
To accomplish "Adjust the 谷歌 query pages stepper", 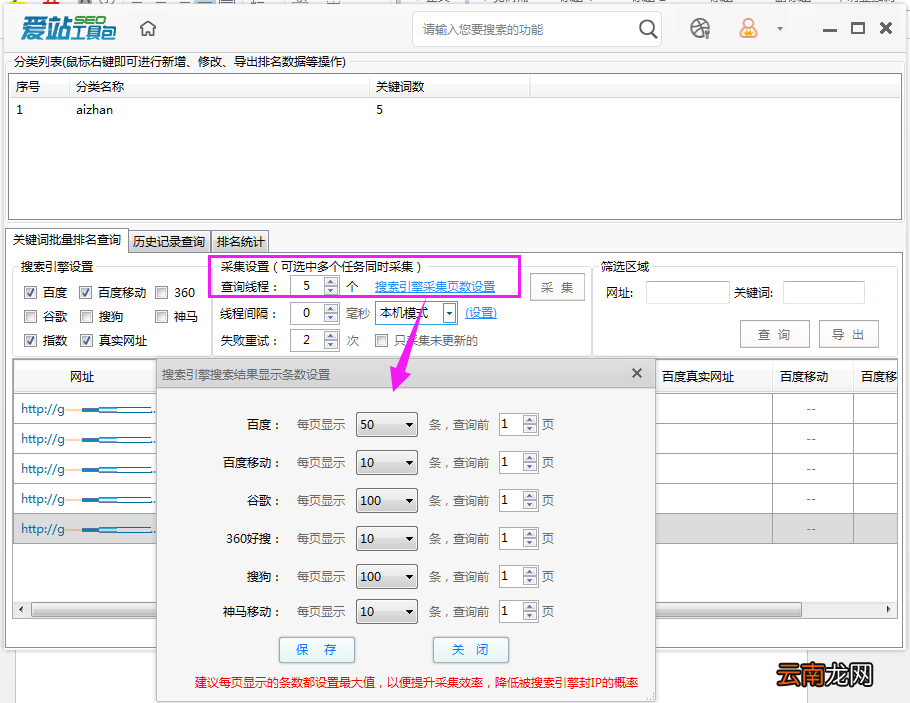I will pos(529,500).
